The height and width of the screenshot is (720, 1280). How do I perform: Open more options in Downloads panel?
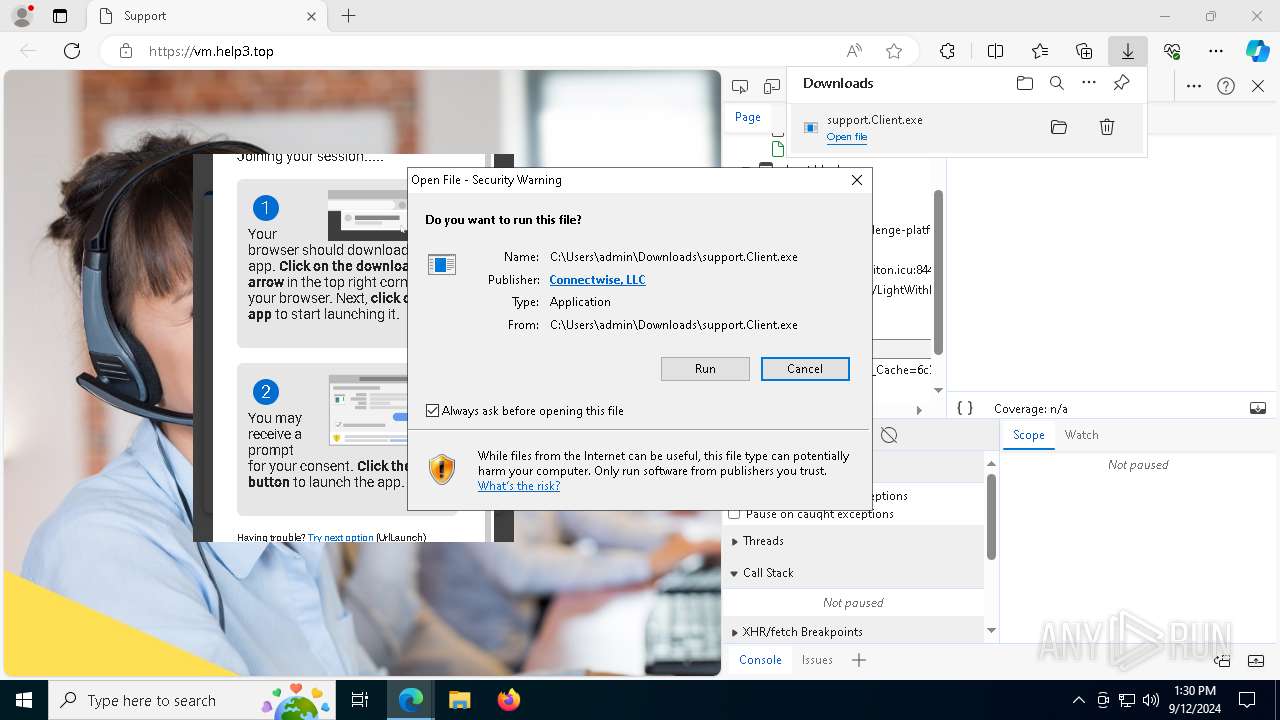[1089, 83]
